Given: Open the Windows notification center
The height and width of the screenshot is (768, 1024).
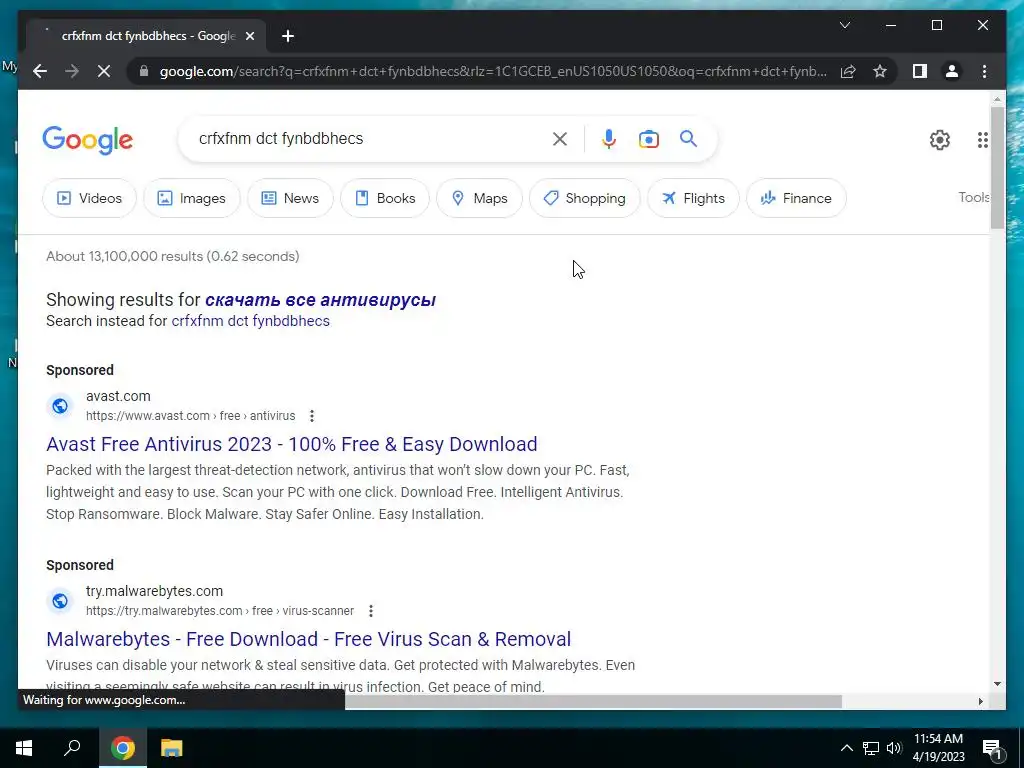Looking at the screenshot, I should pos(992,748).
